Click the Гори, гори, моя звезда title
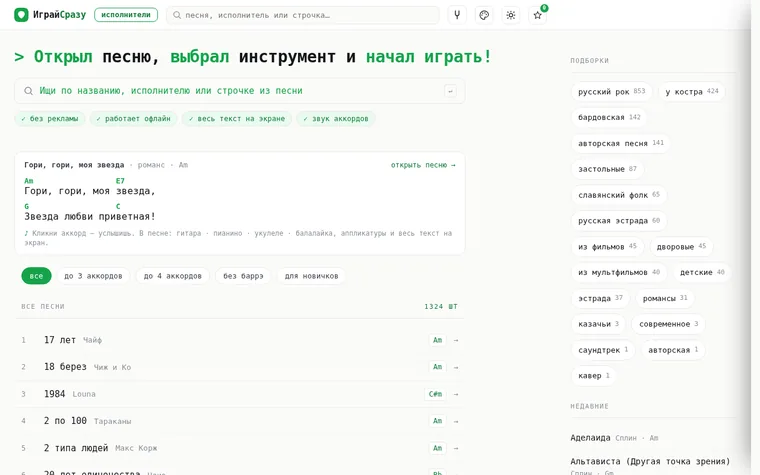The height and width of the screenshot is (475, 760). [x=74, y=165]
